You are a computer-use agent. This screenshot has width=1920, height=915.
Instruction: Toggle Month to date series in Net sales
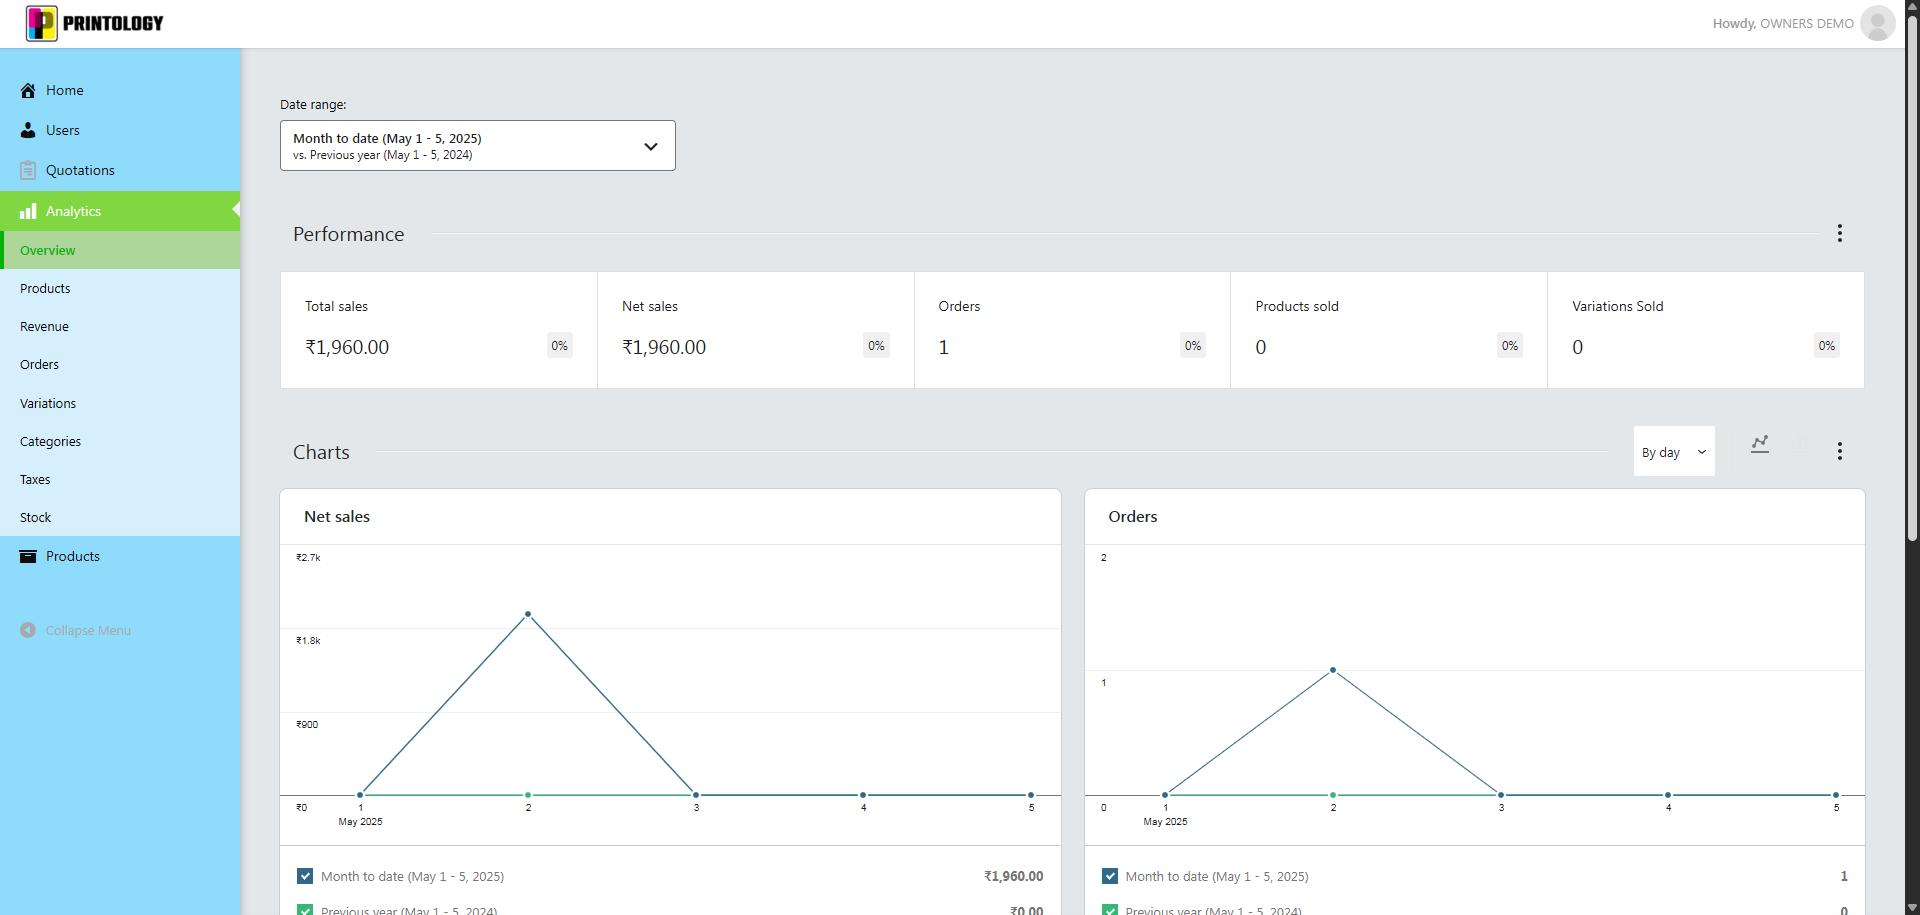[x=305, y=876]
